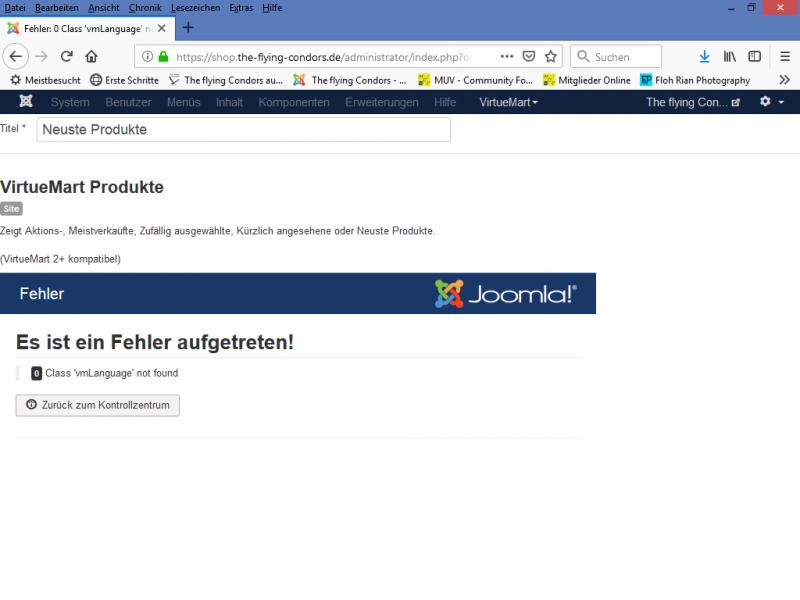Save page to Pocket
This screenshot has width=800, height=600.
tap(529, 57)
